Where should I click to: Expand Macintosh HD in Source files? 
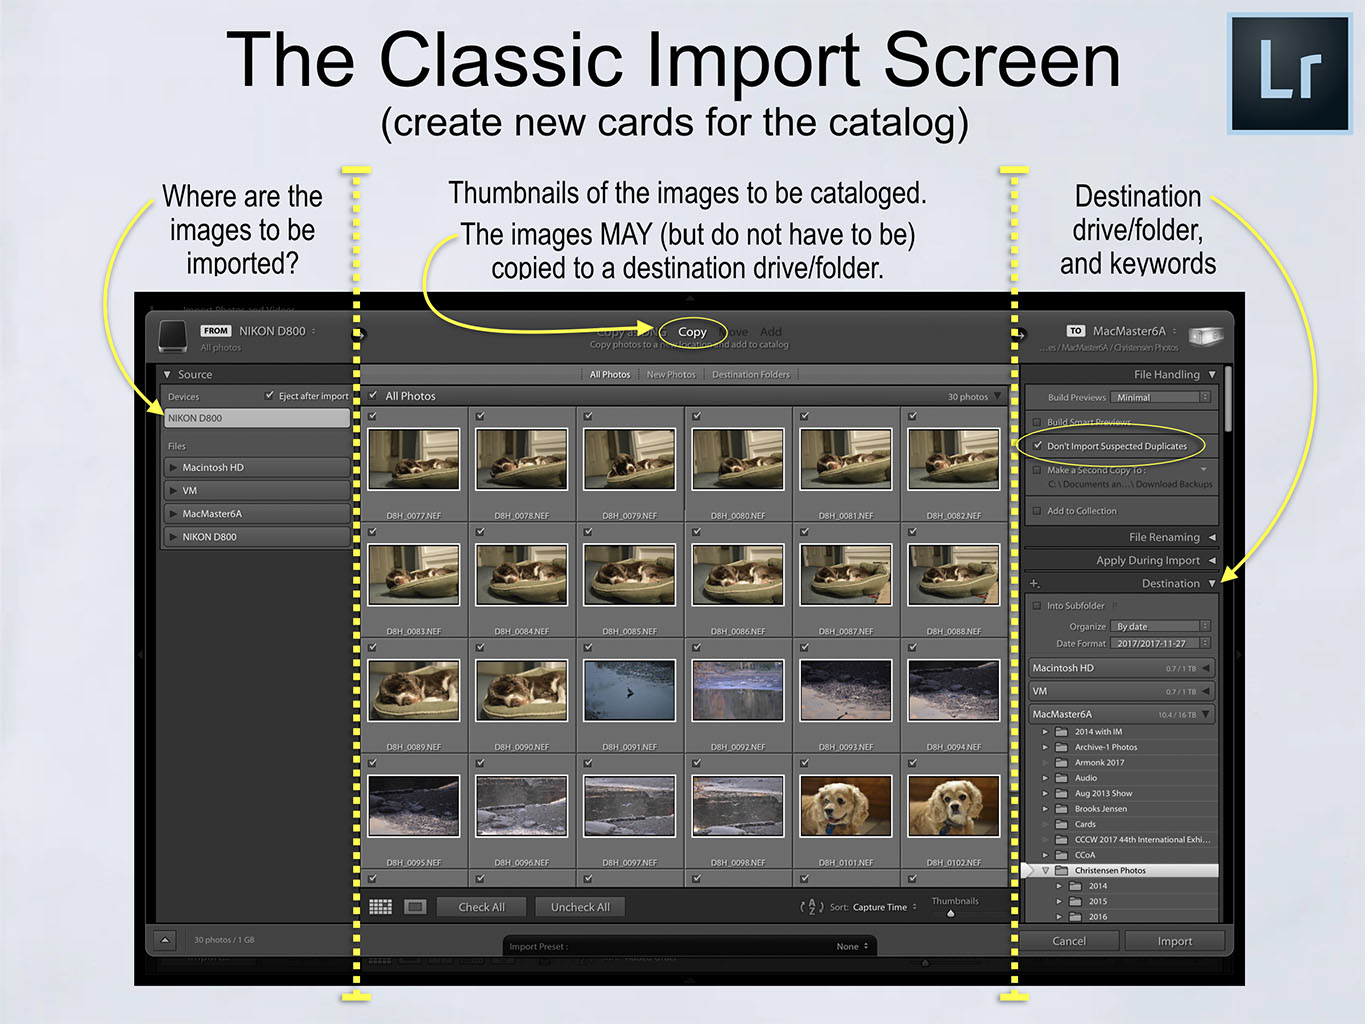174,467
